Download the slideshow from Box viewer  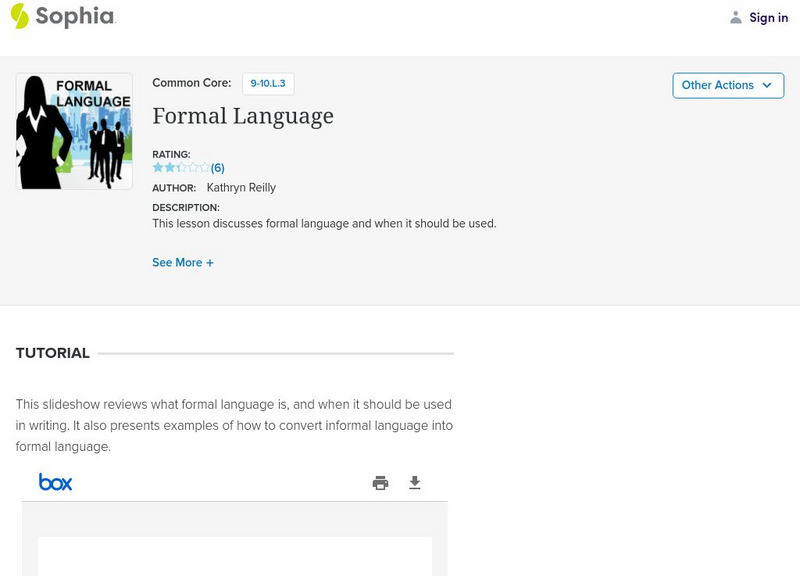[x=415, y=483]
